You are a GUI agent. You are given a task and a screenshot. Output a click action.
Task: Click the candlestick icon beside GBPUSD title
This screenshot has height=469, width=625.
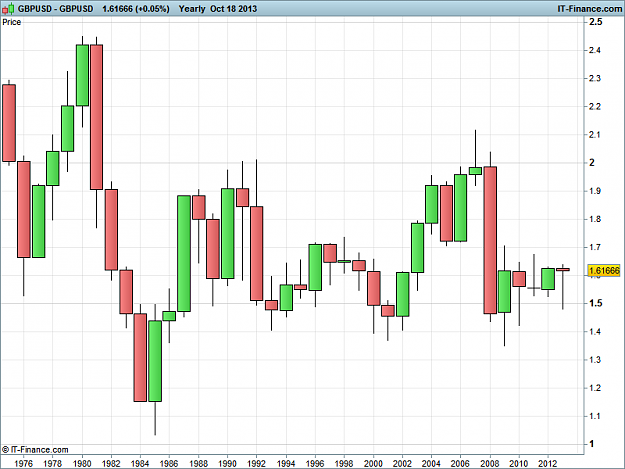tap(8, 8)
